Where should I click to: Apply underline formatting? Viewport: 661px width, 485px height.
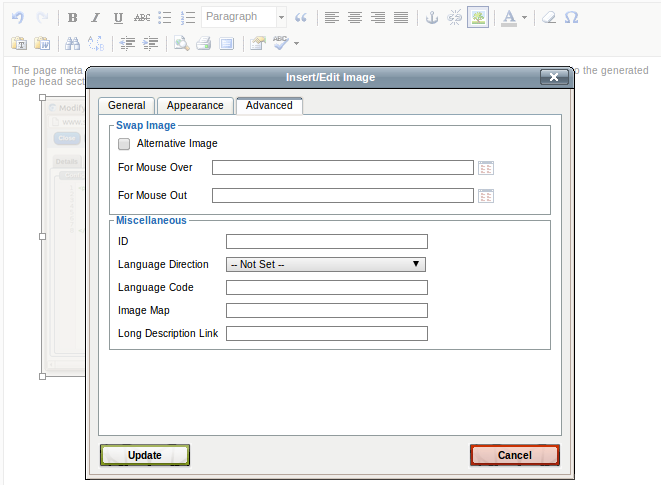click(119, 18)
